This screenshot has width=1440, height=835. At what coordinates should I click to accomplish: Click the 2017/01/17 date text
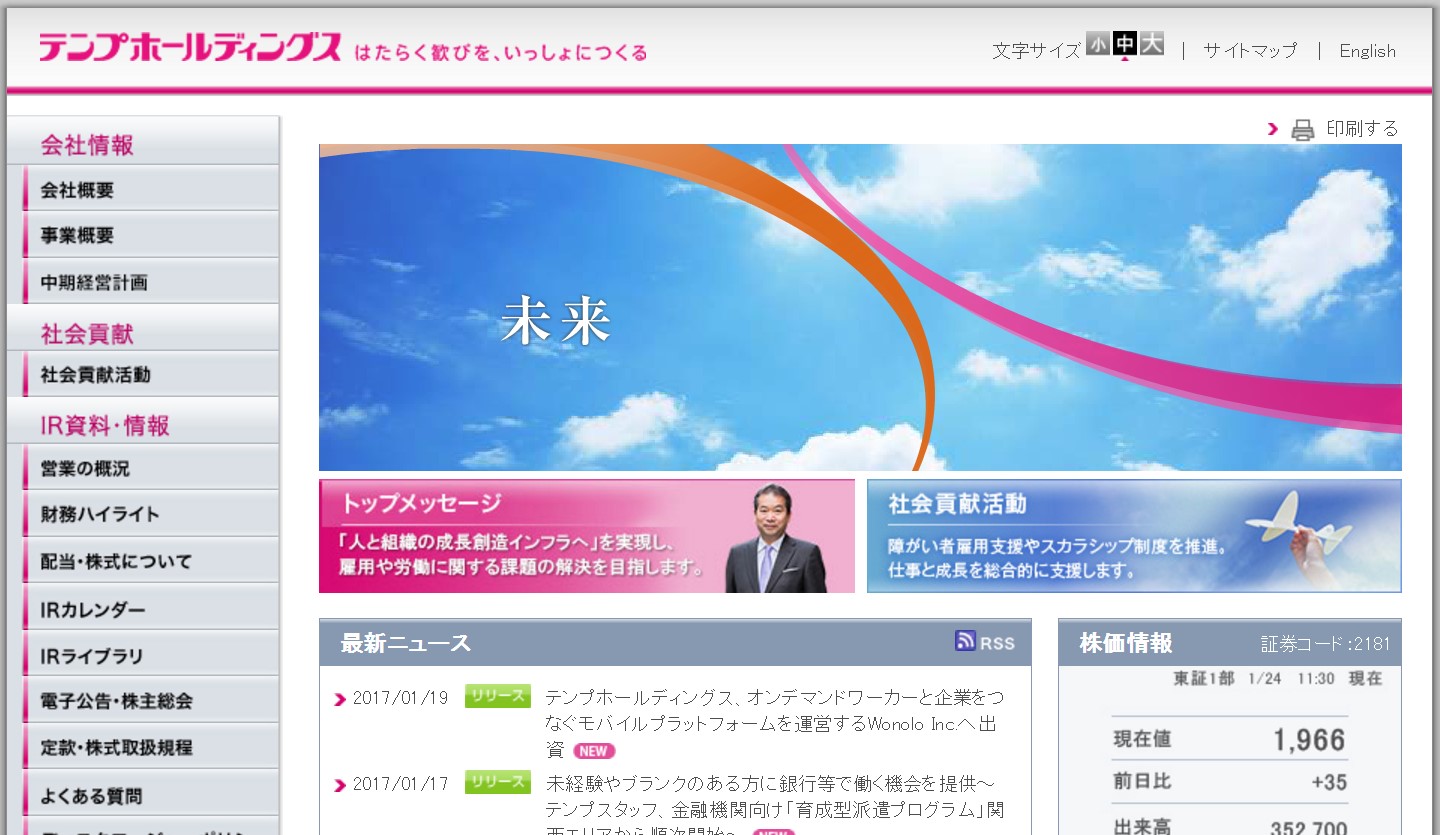400,785
